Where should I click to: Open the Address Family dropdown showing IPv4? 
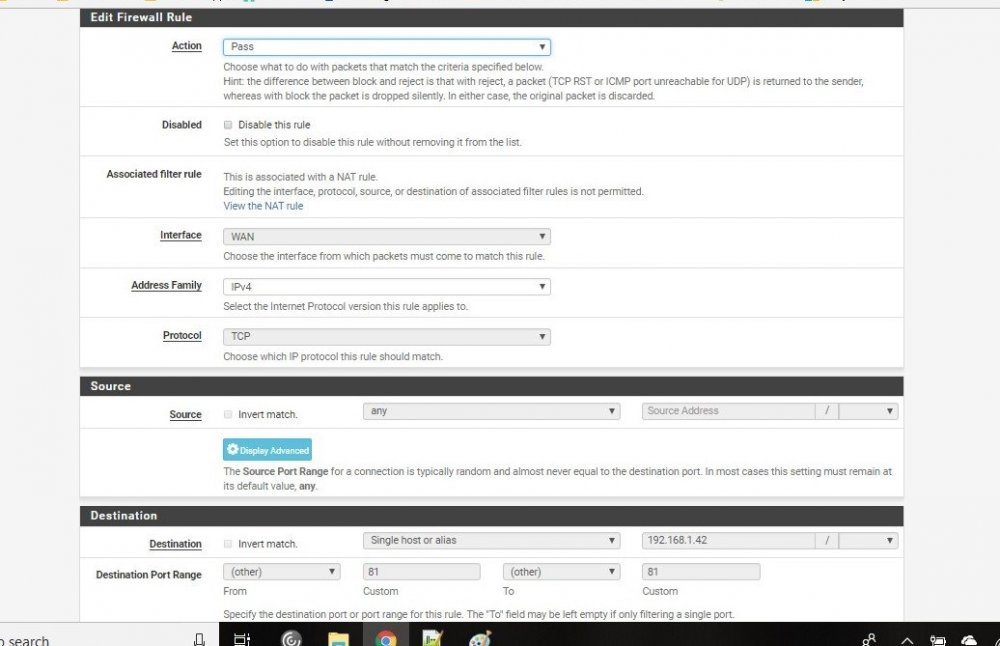pos(386,287)
